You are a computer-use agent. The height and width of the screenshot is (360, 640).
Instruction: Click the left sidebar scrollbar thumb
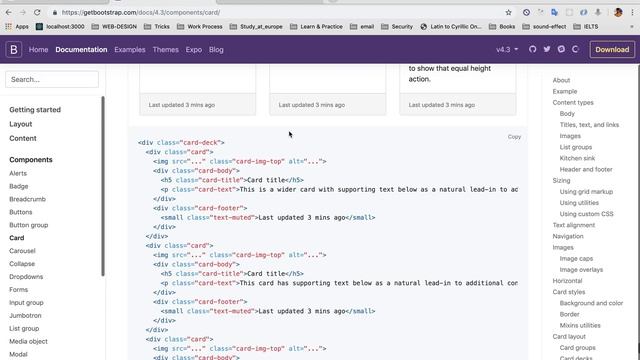pos(103,186)
